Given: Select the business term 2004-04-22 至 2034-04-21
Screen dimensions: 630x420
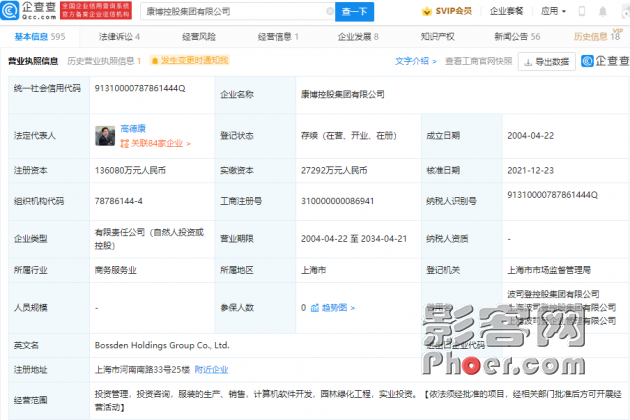Looking at the screenshot, I should [x=354, y=239].
